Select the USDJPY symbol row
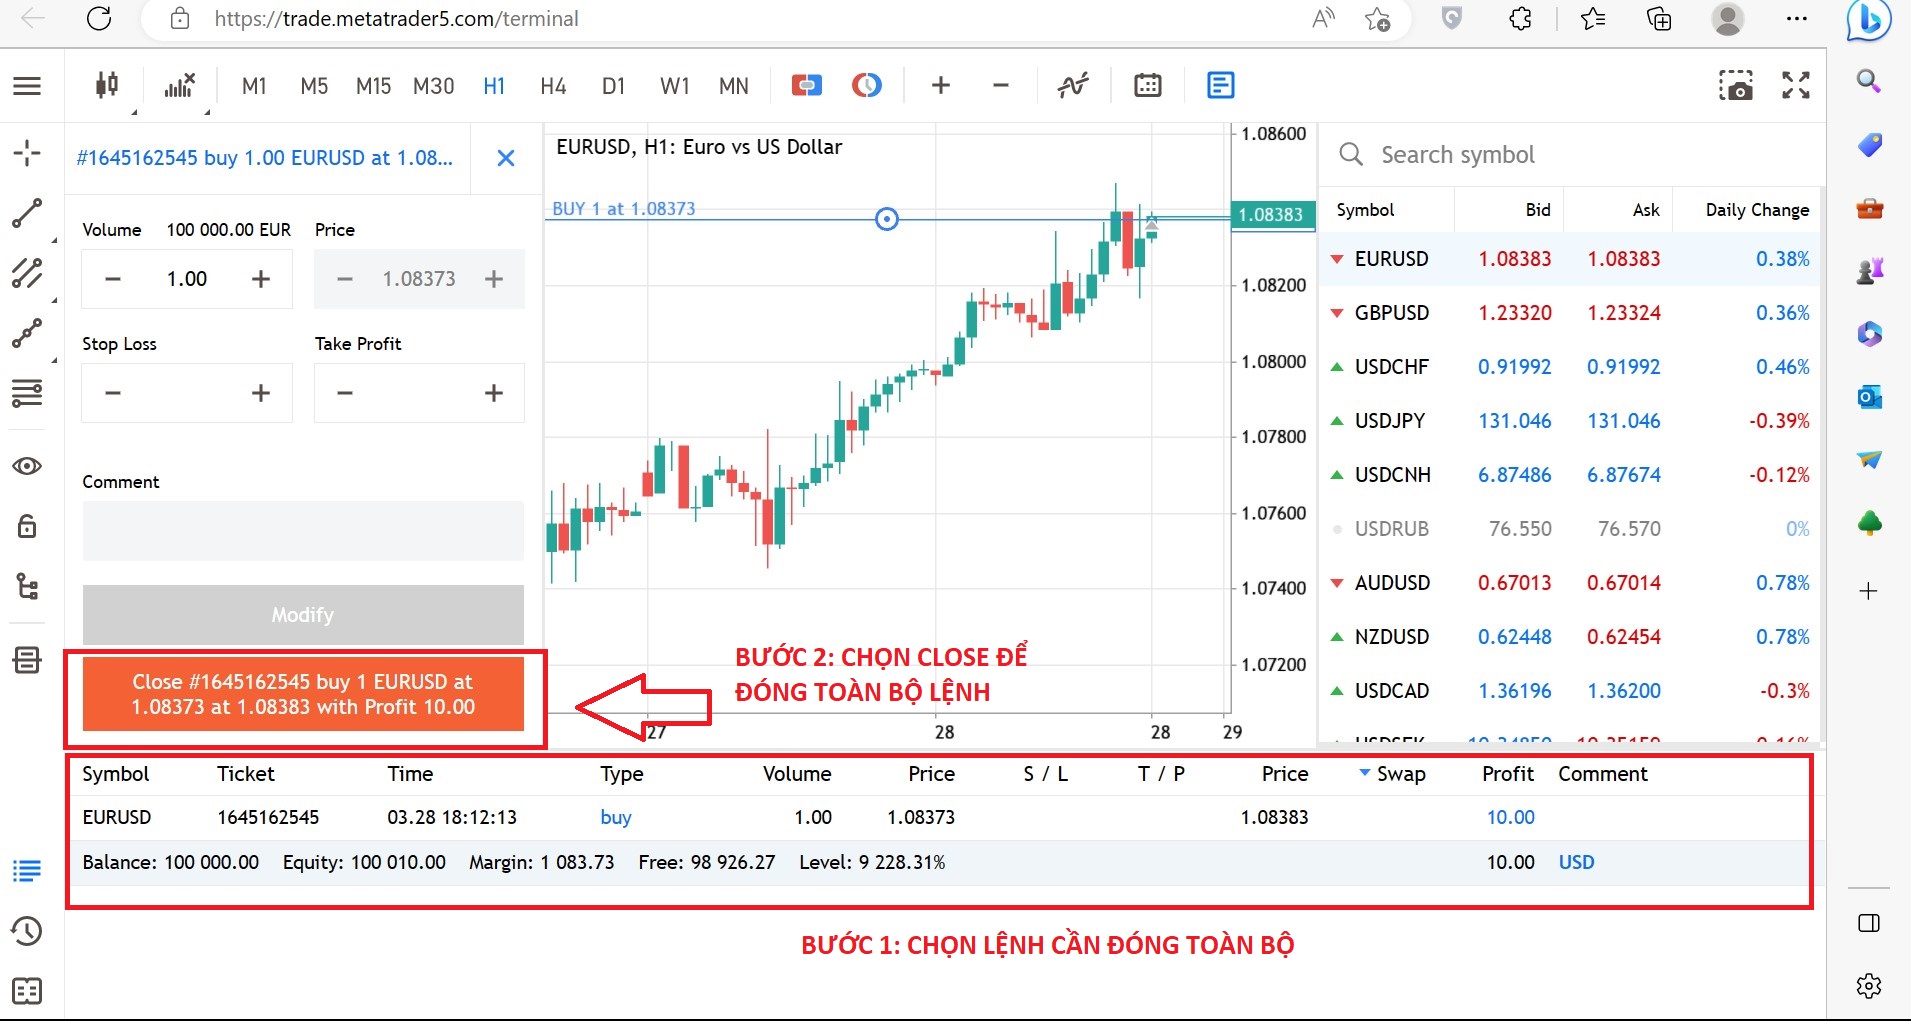 coord(1572,421)
